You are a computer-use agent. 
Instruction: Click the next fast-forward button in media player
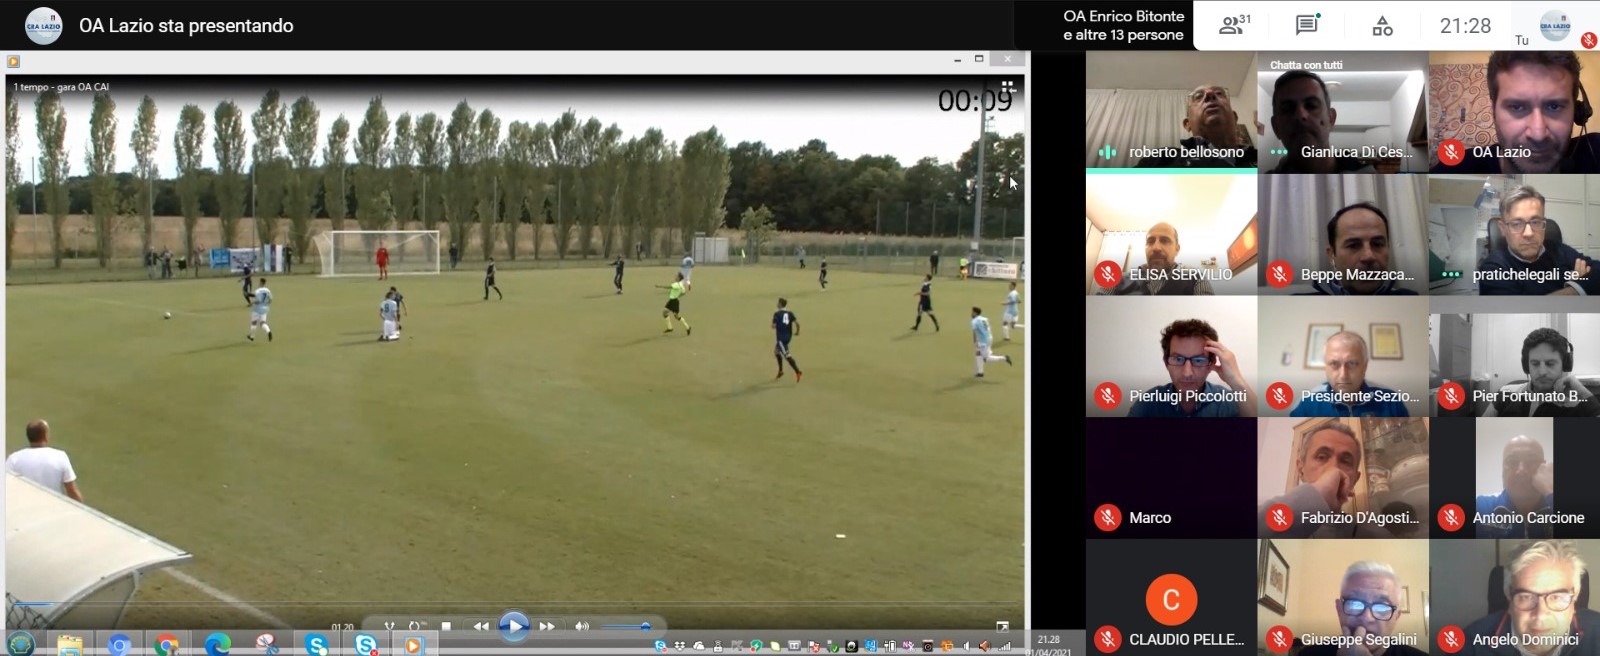(547, 627)
